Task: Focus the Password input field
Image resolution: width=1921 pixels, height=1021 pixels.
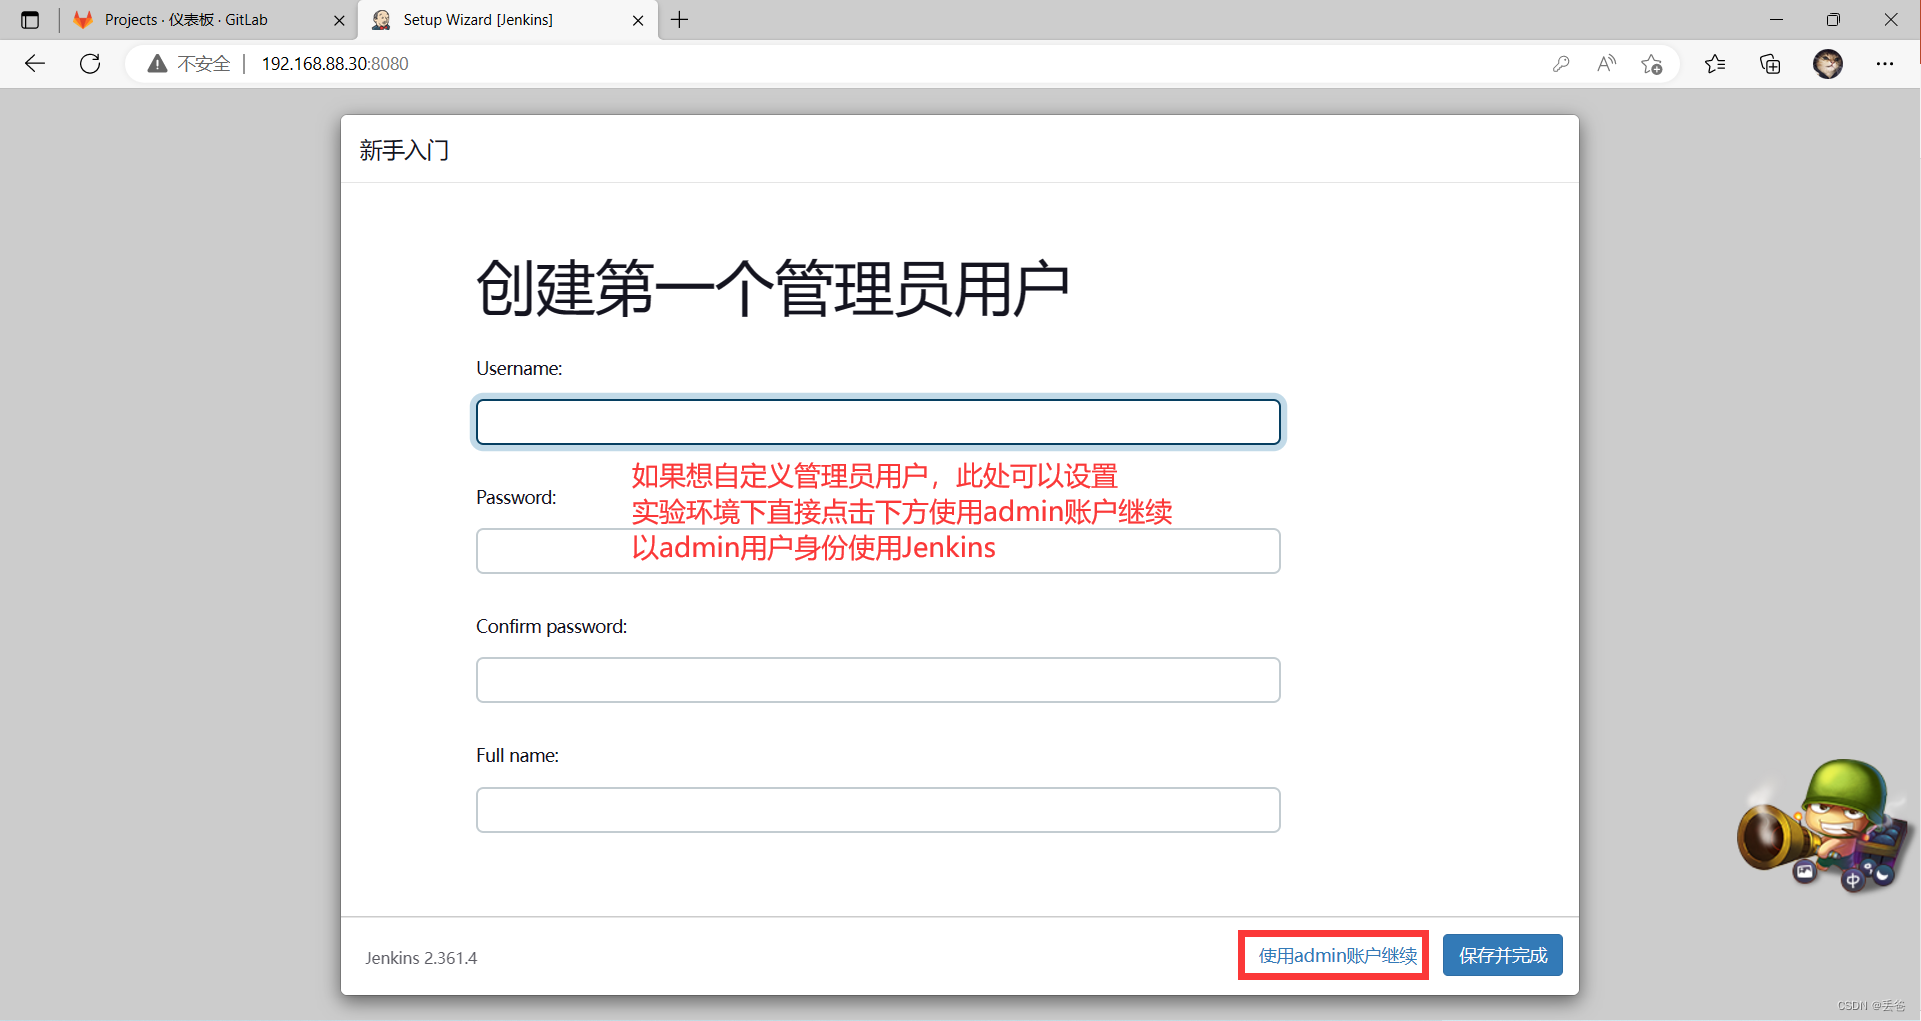Action: (878, 551)
